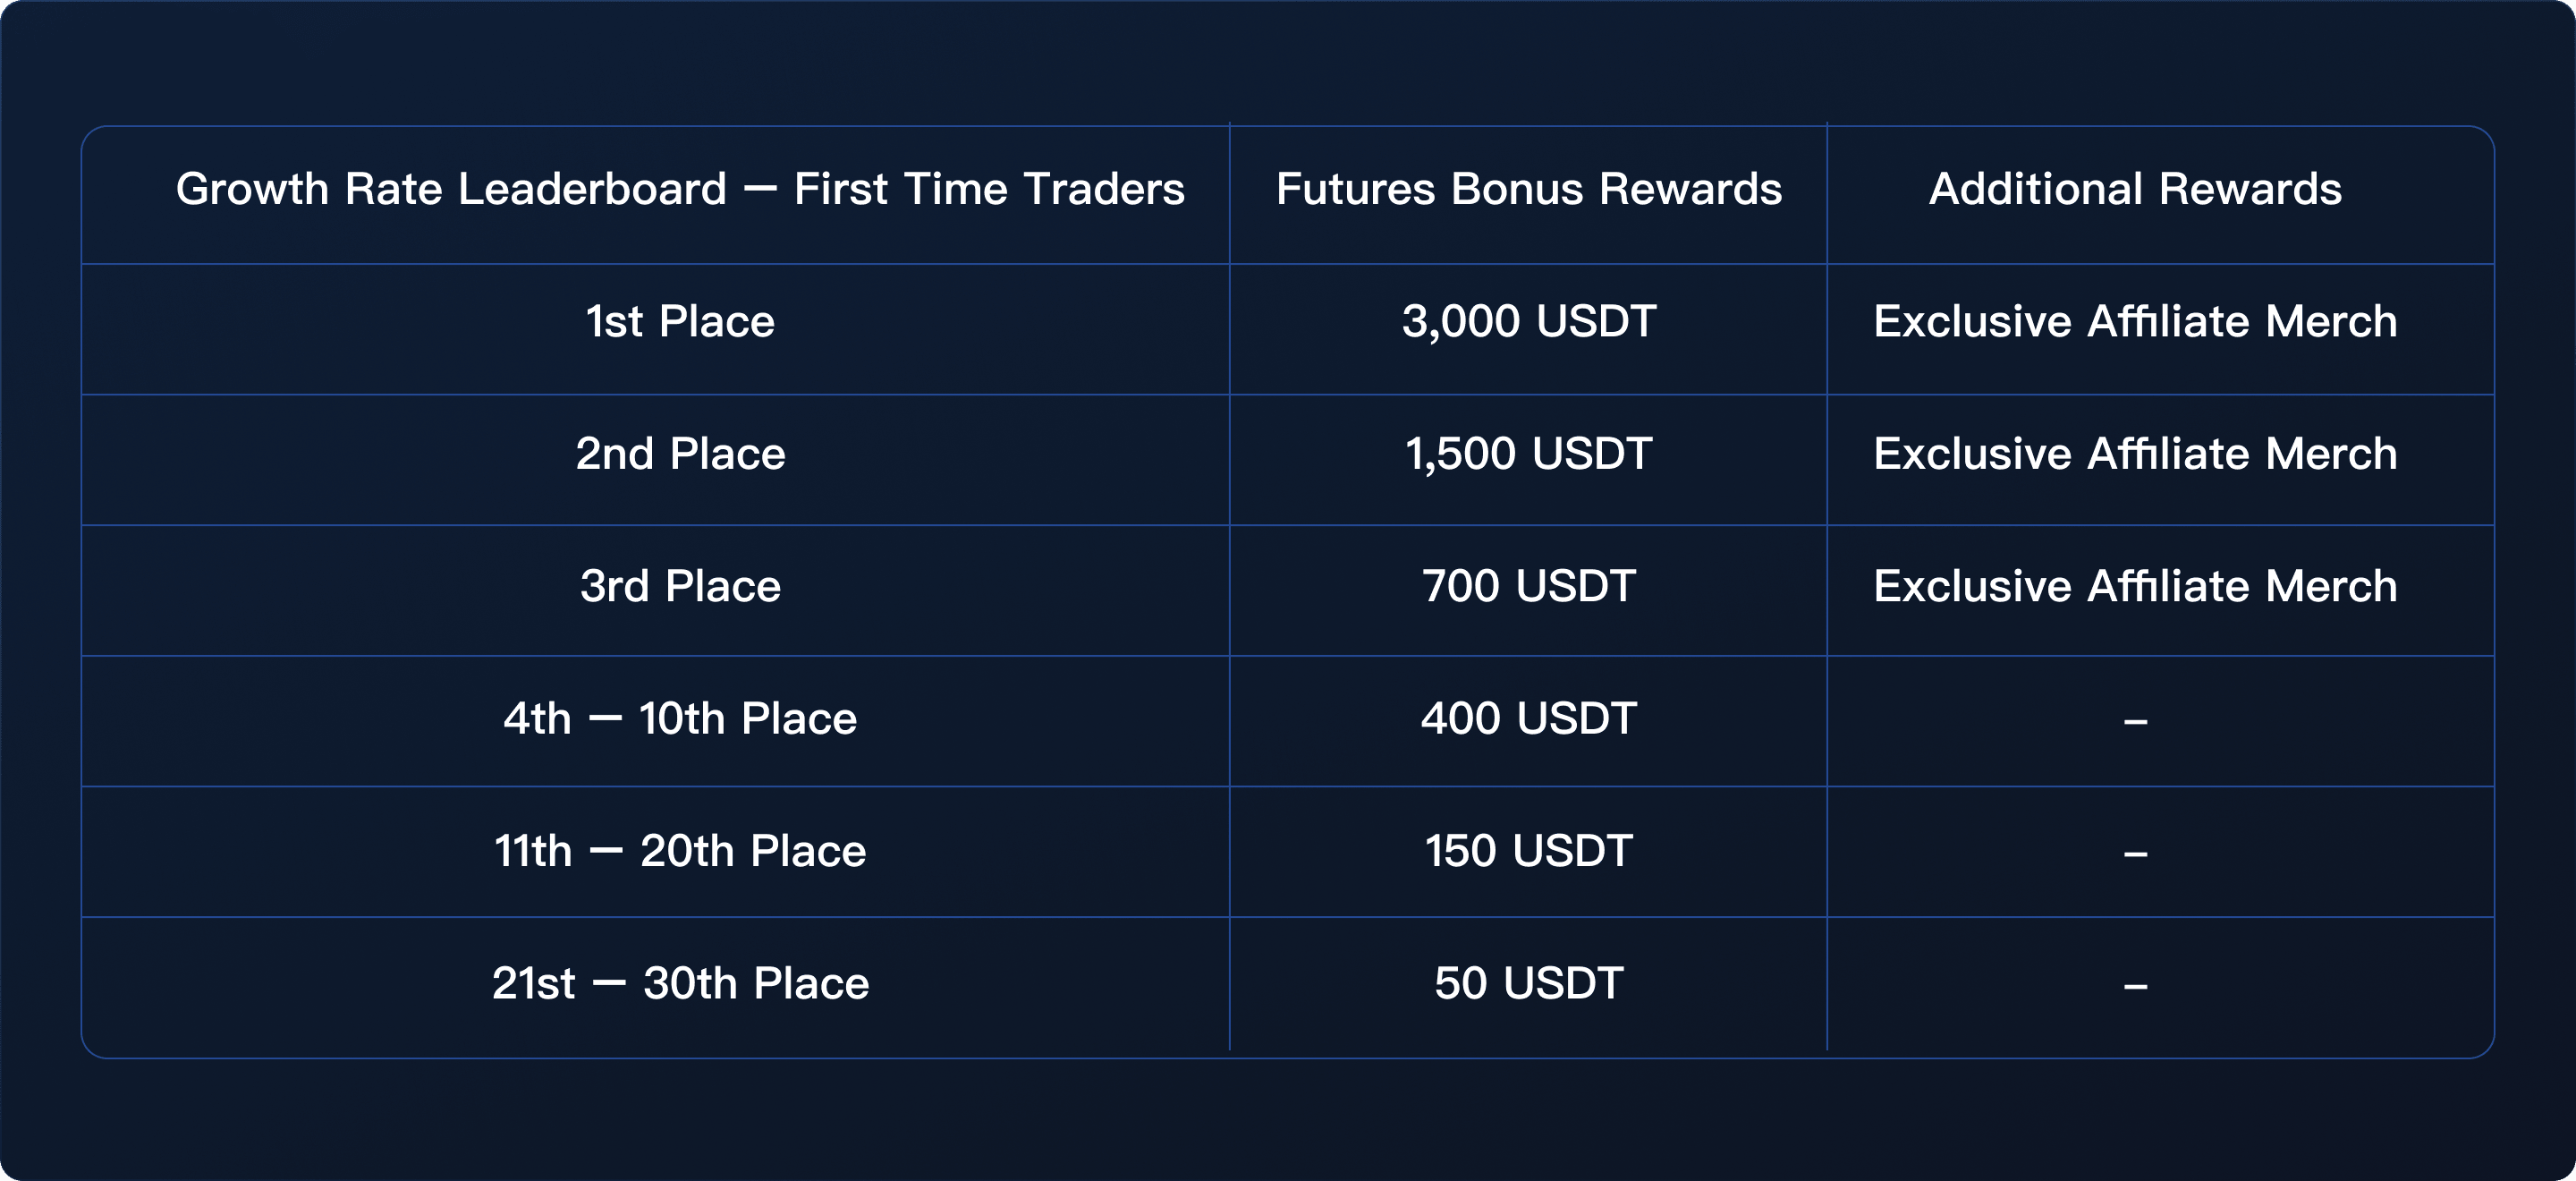Click the 150 USDT reward cell

[x=1528, y=851]
